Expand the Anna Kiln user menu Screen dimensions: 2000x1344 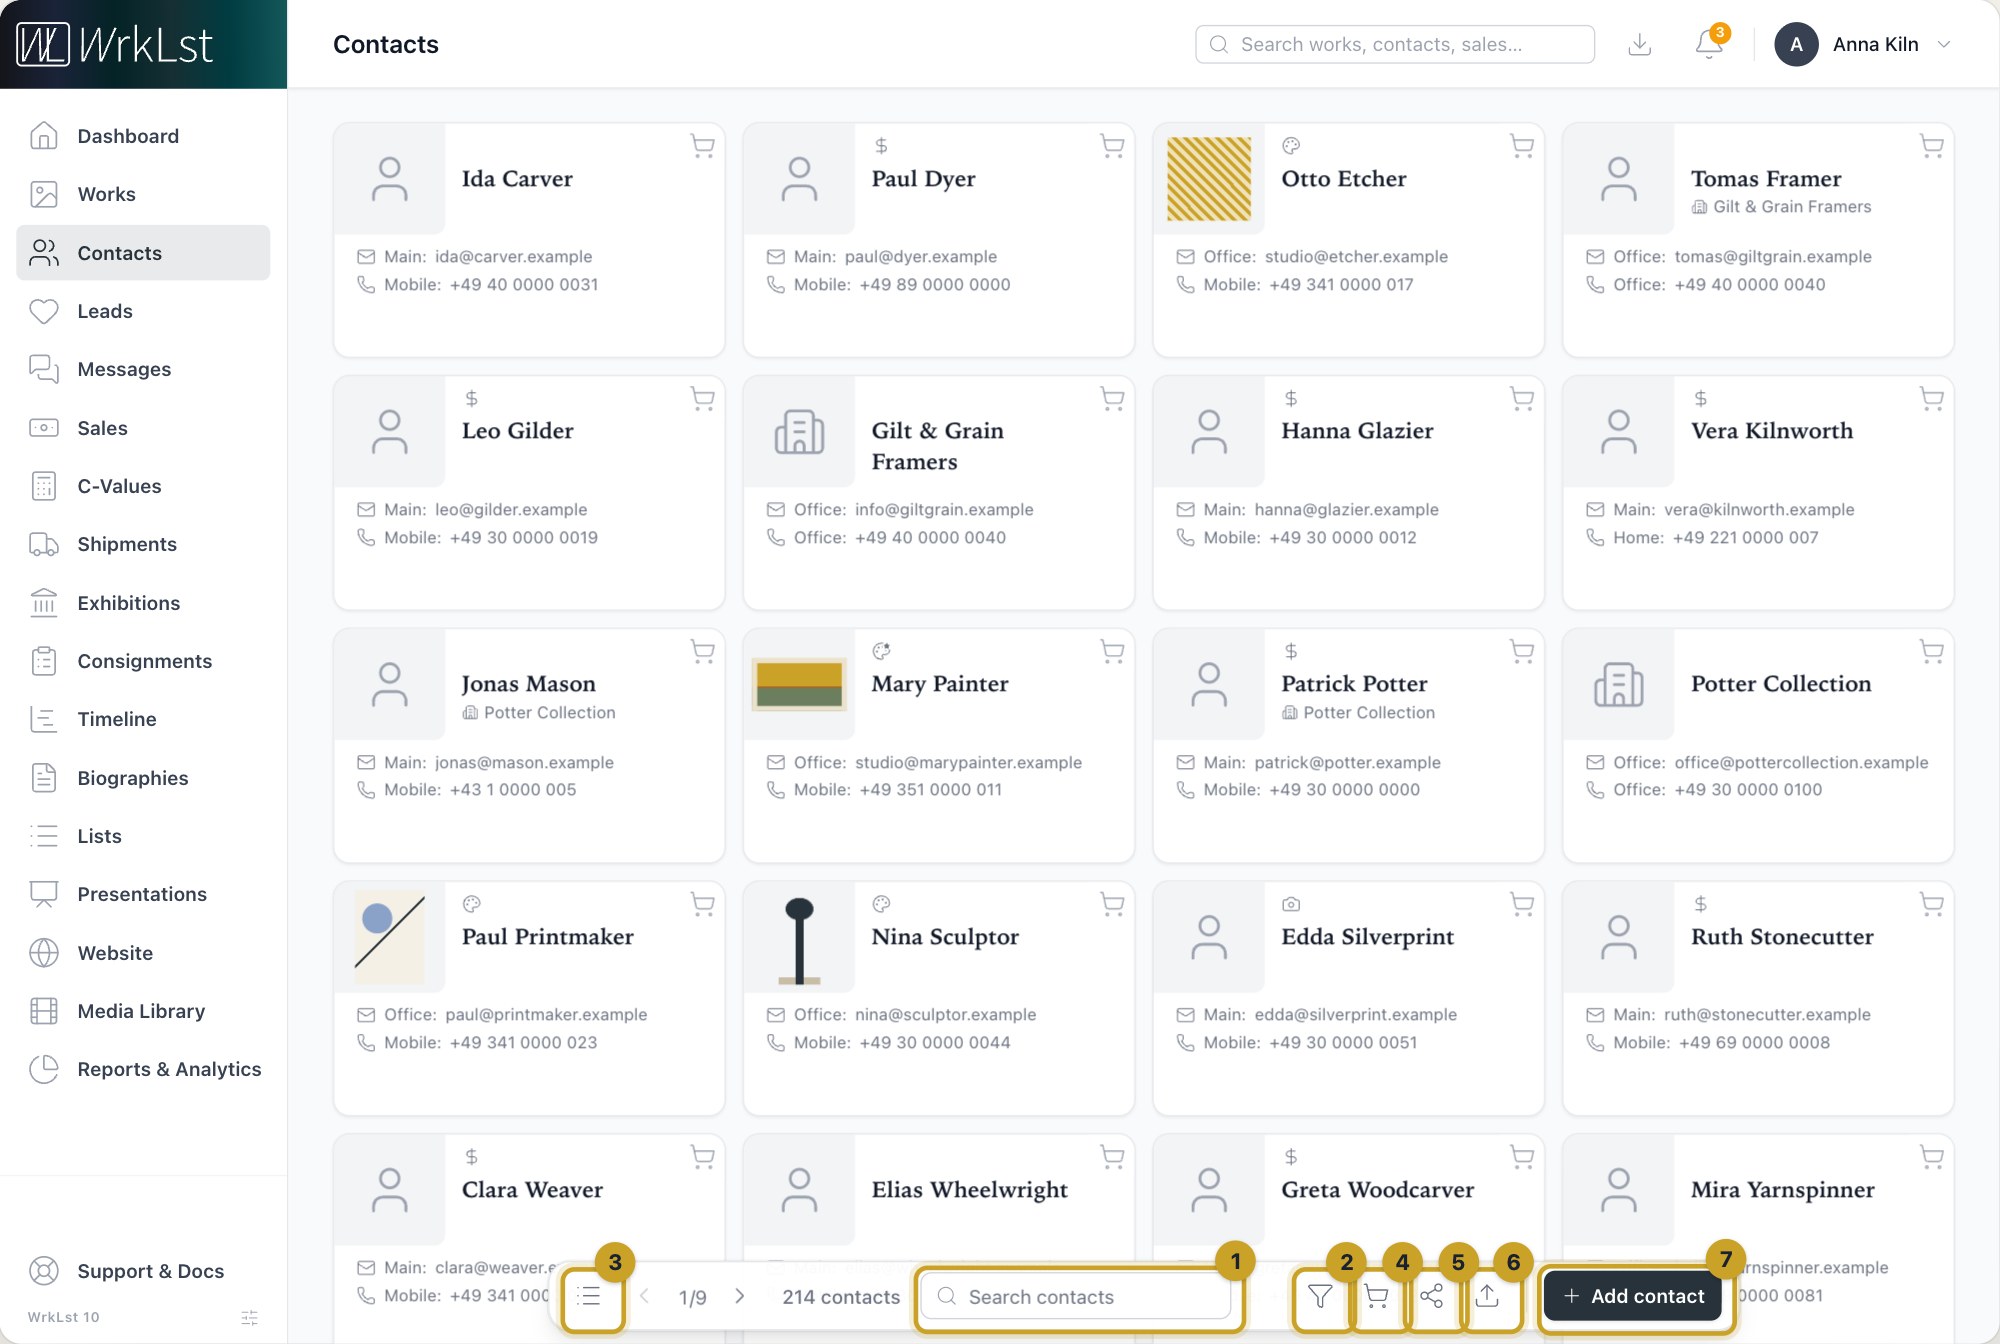point(1864,44)
